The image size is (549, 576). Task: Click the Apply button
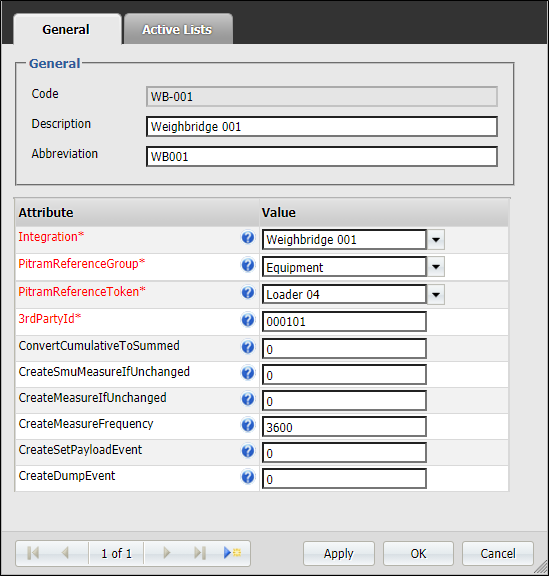click(x=339, y=553)
